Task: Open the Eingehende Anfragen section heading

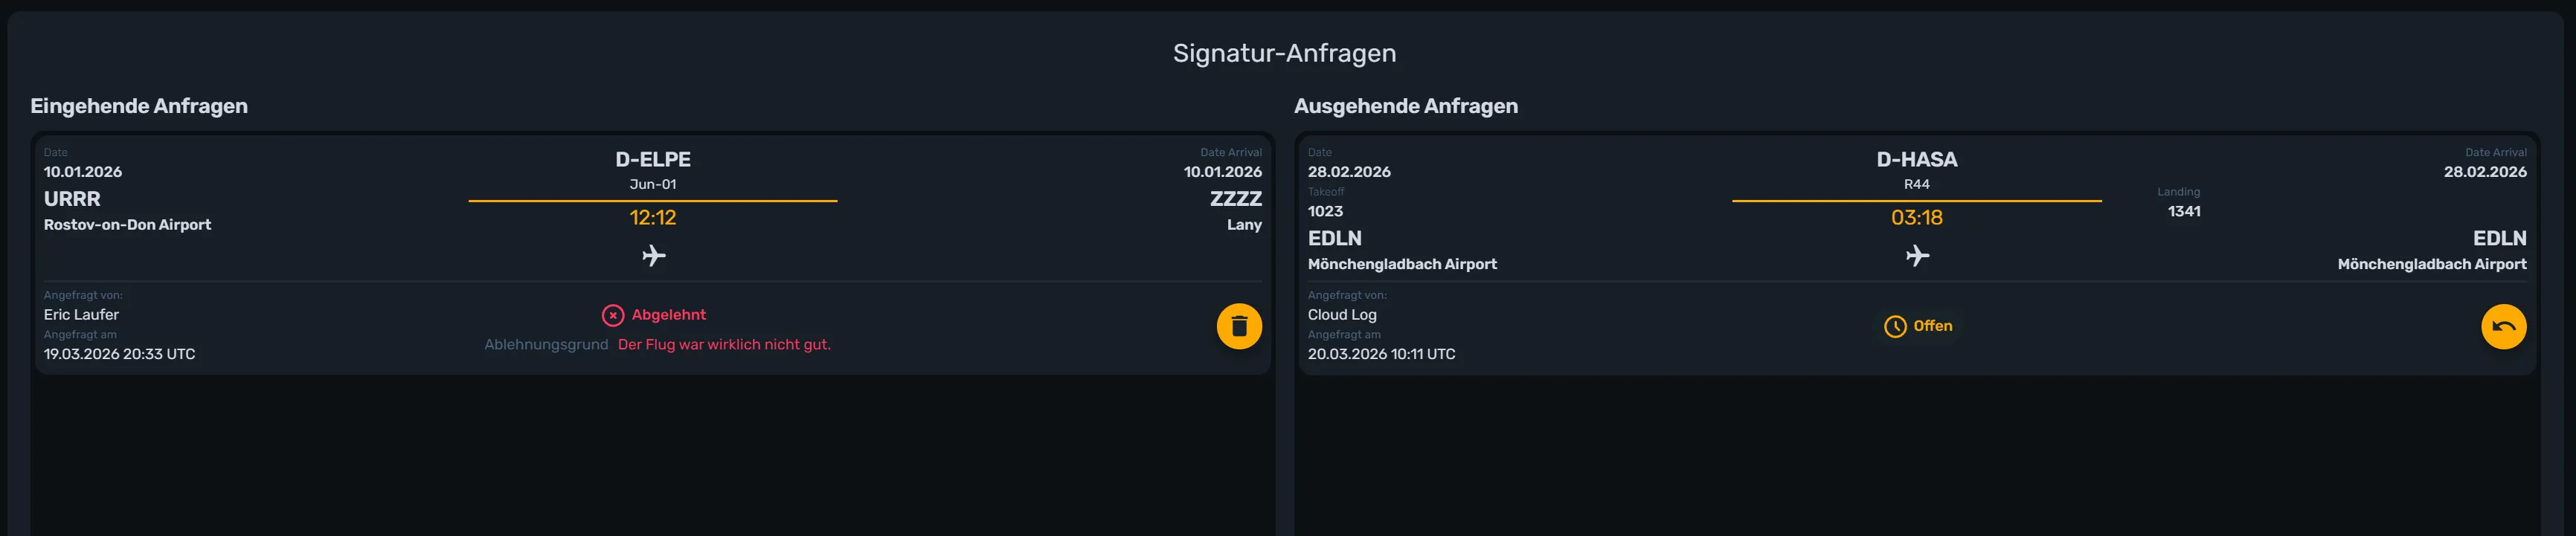Action: point(139,106)
